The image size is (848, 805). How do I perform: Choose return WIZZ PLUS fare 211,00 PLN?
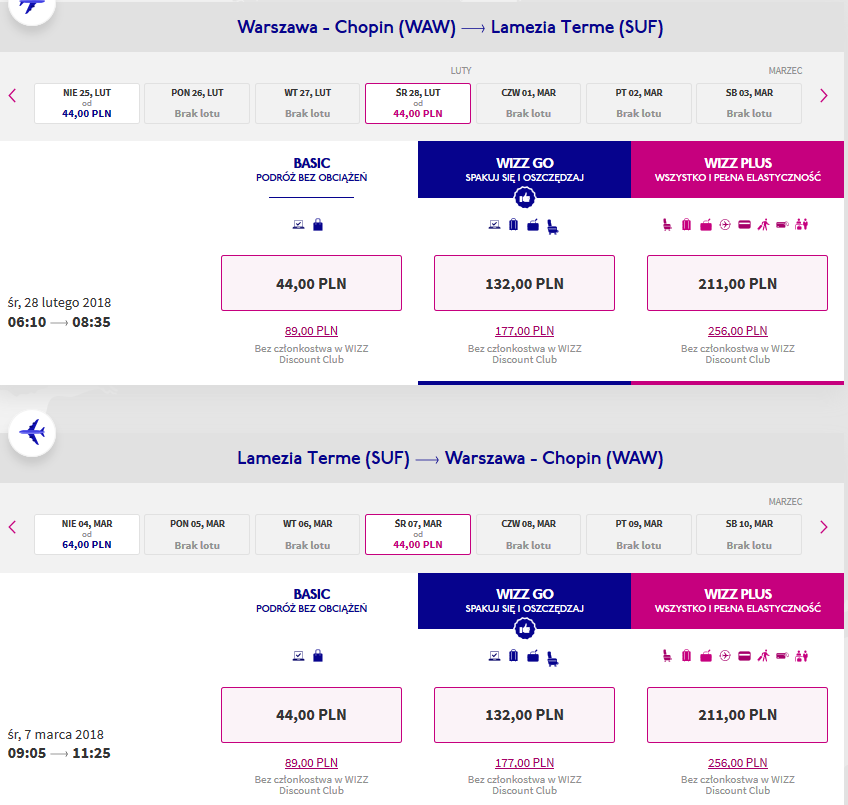click(738, 715)
